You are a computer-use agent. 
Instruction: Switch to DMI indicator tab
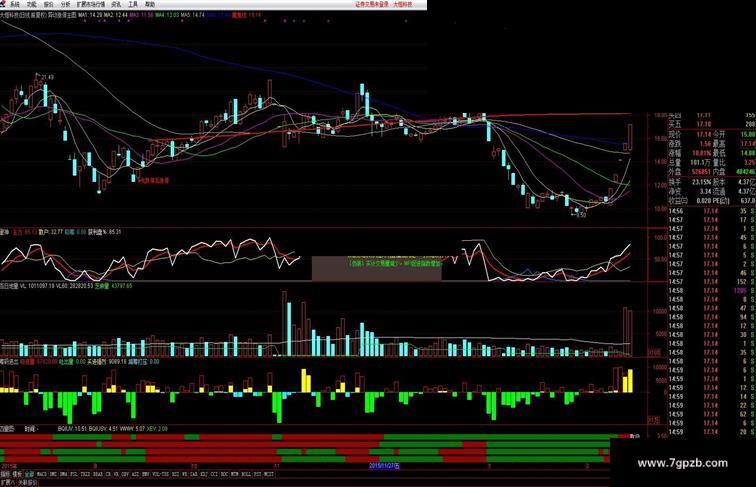click(53, 474)
